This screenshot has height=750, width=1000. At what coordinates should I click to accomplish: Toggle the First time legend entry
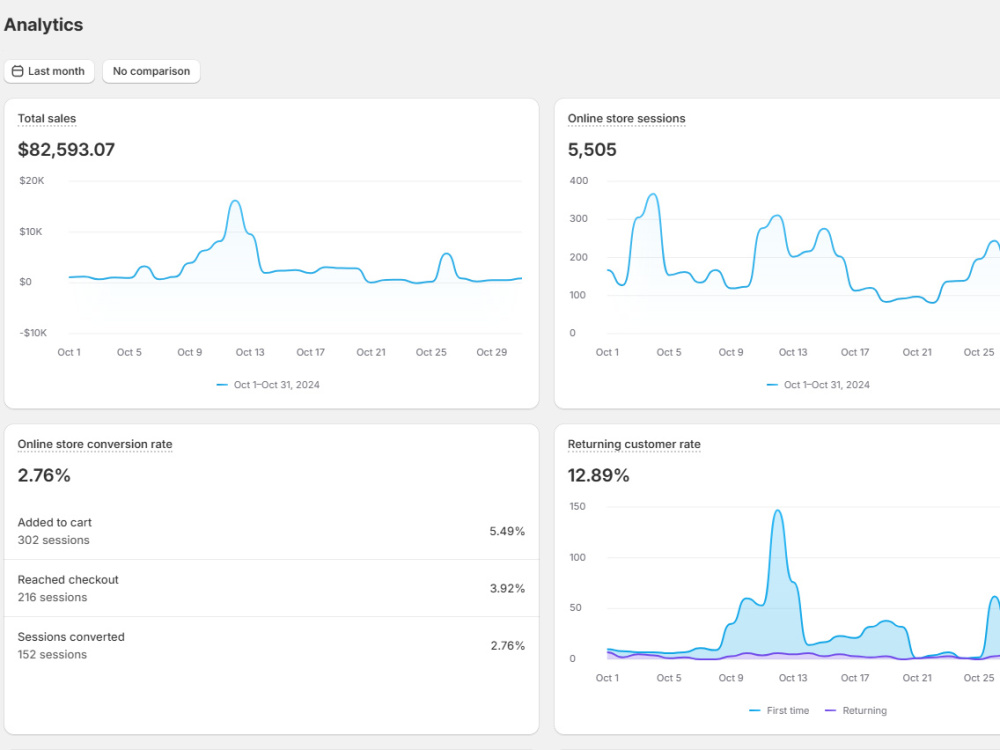click(779, 711)
